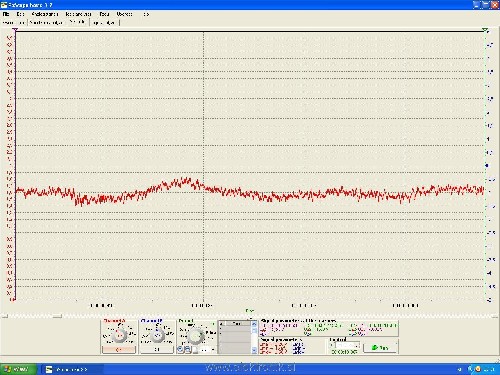Viewport: 500px width, 375px height.
Task: Click the header row of the bottom list
Action: pos(235,323)
